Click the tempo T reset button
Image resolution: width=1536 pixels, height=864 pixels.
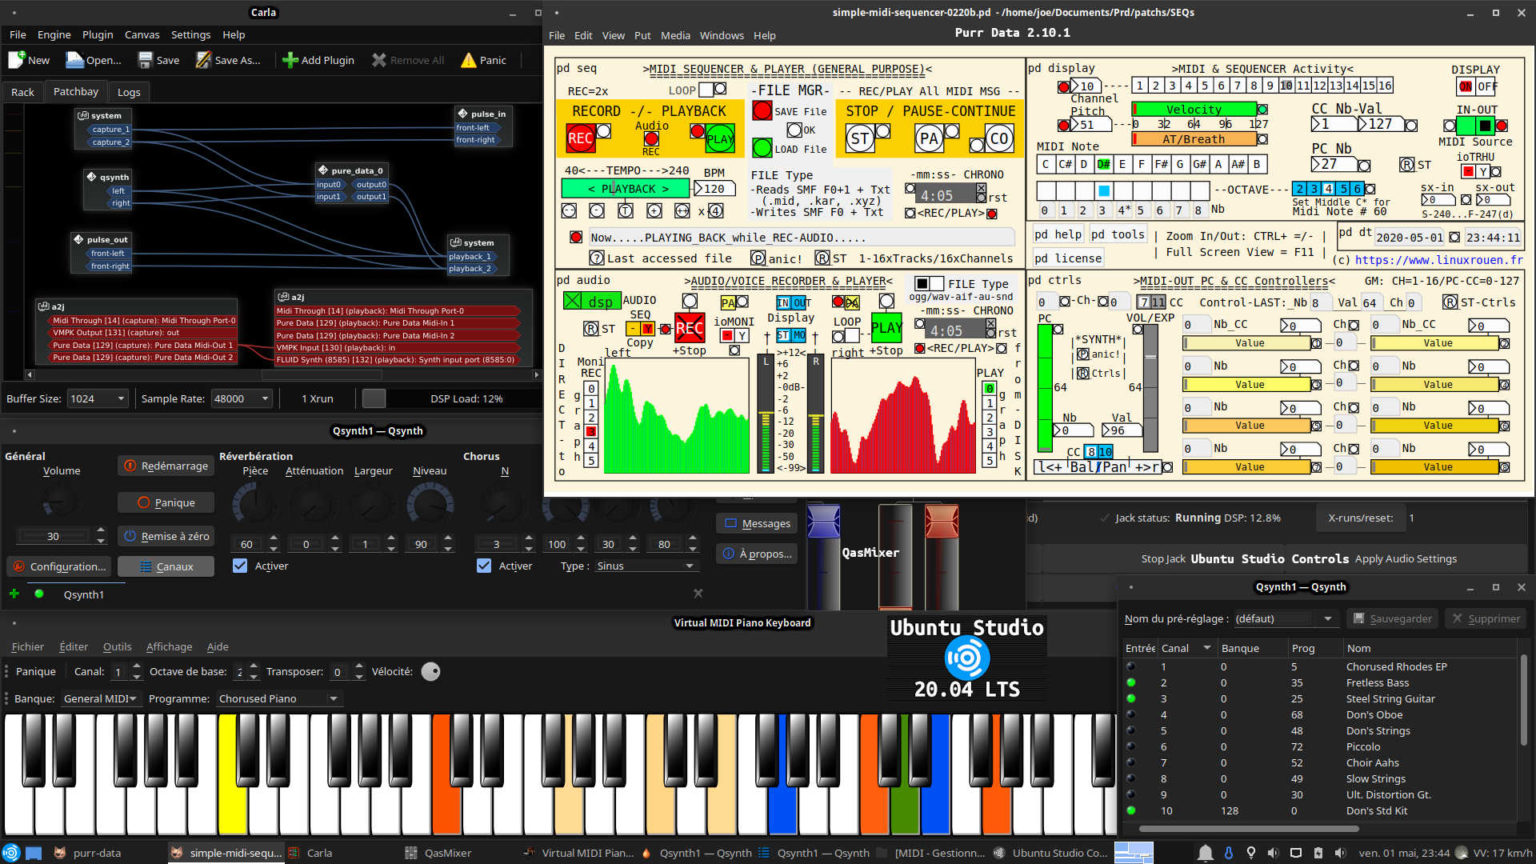coord(625,211)
